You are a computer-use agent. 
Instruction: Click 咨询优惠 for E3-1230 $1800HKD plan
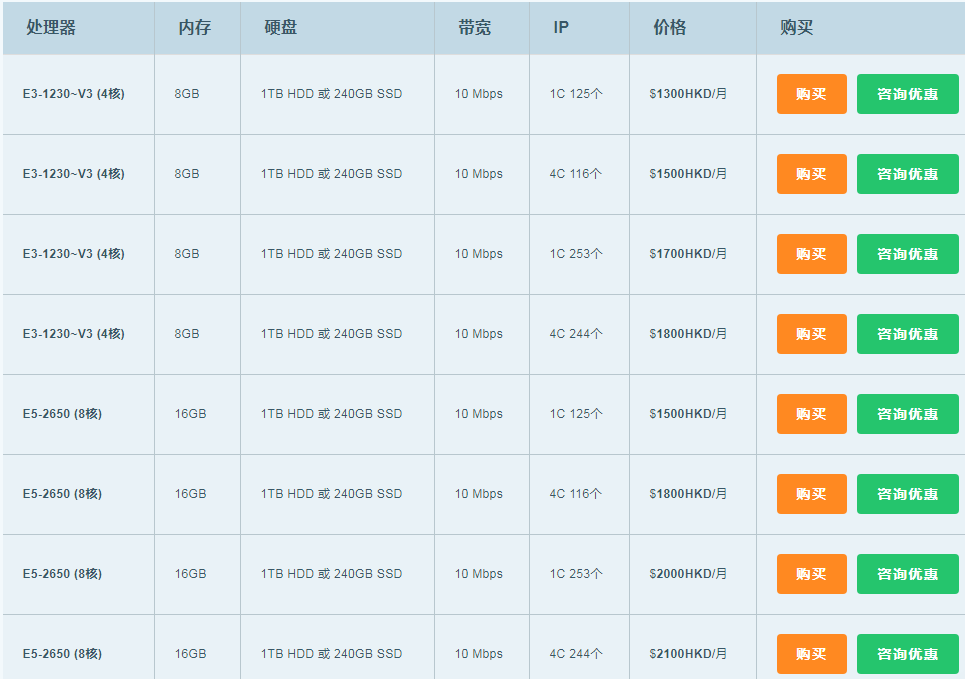[x=907, y=334]
